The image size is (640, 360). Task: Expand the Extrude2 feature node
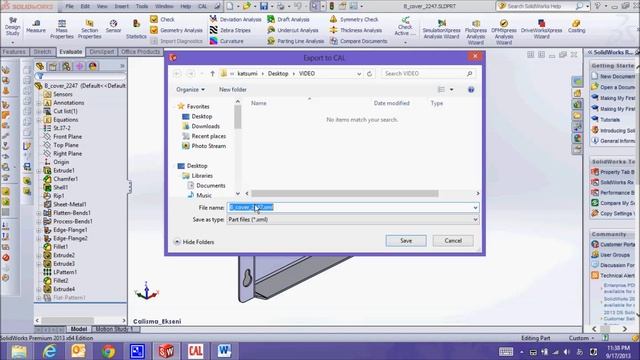click(x=39, y=256)
